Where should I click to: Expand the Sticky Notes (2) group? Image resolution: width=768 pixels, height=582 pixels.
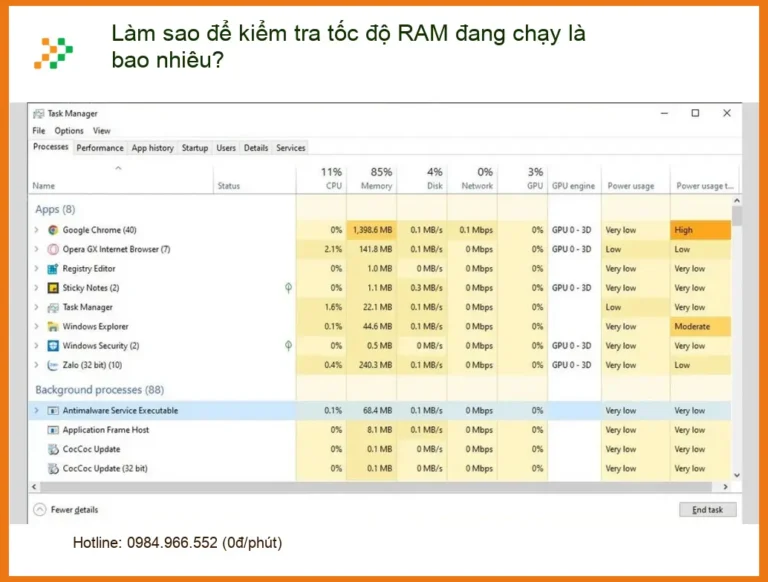36,288
